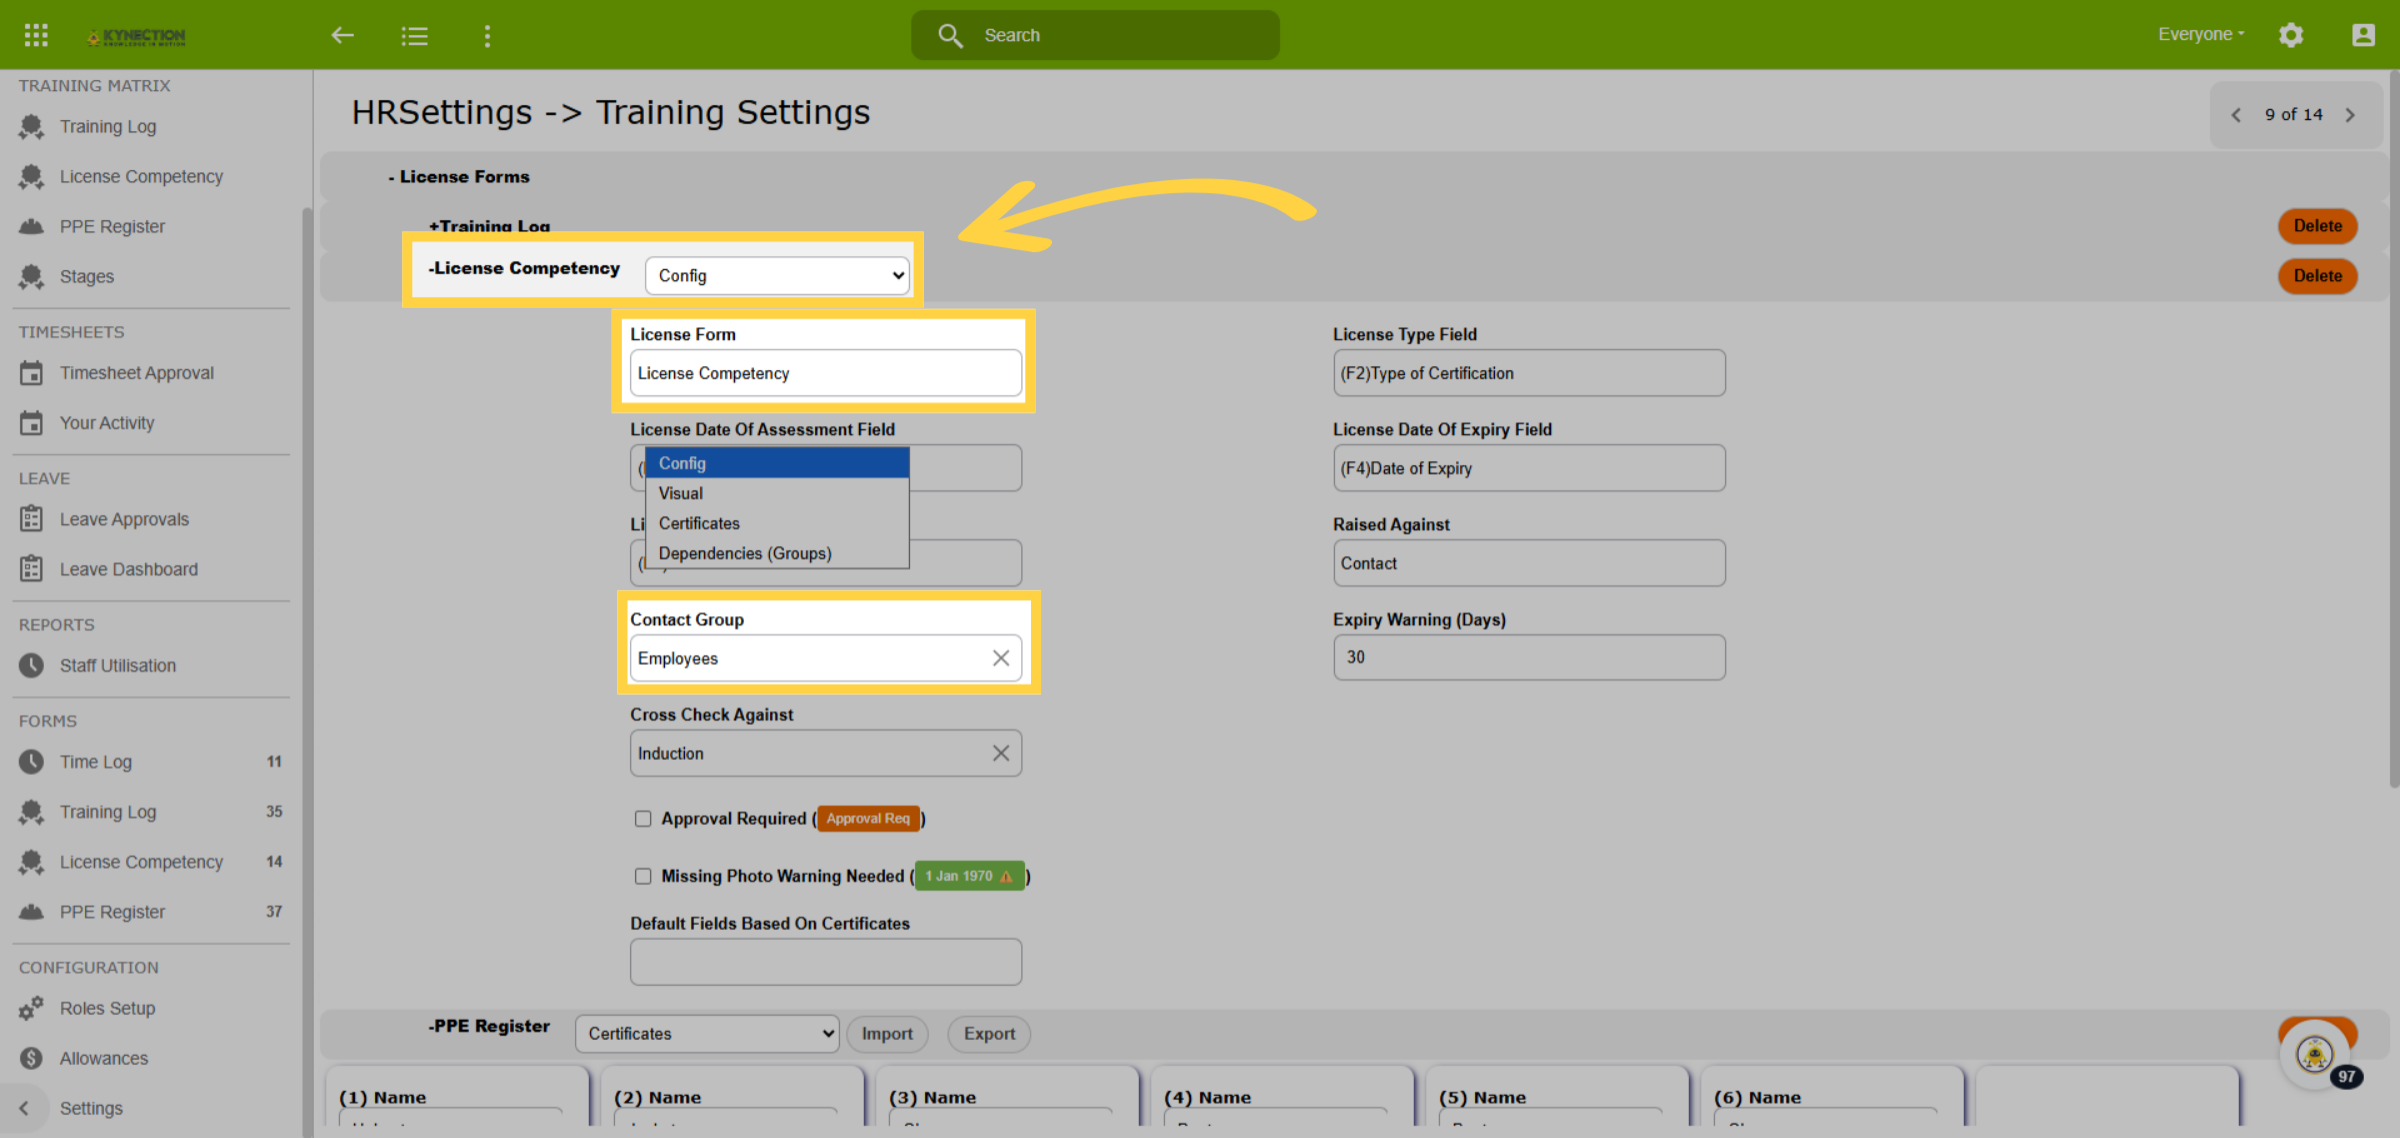Click the License Type Field input

coord(1528,373)
